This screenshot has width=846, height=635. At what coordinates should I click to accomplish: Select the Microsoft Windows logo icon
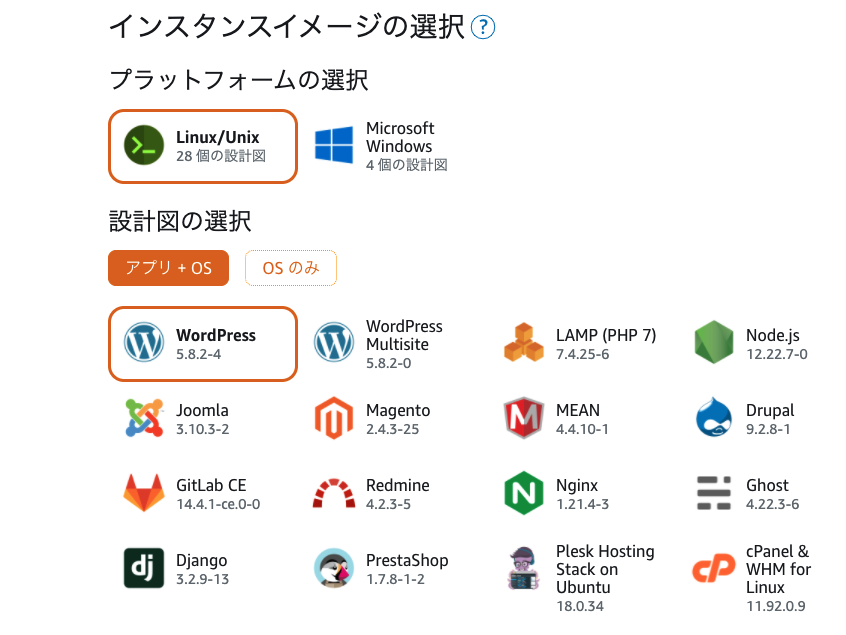pos(334,145)
